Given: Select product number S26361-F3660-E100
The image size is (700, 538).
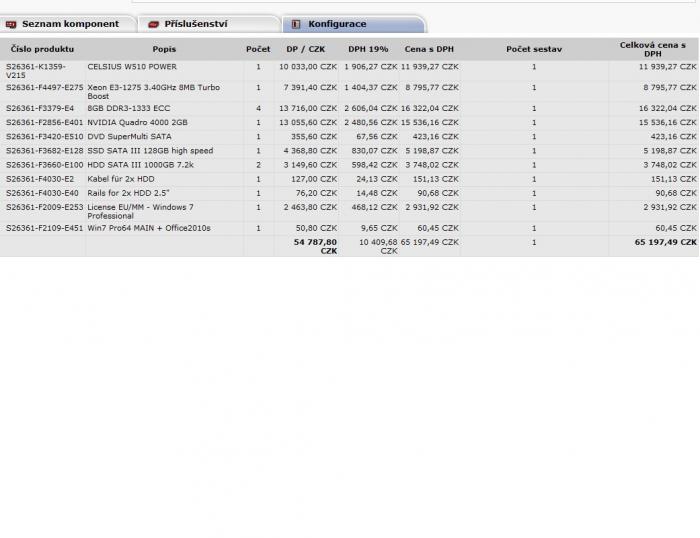Looking at the screenshot, I should point(45,165).
